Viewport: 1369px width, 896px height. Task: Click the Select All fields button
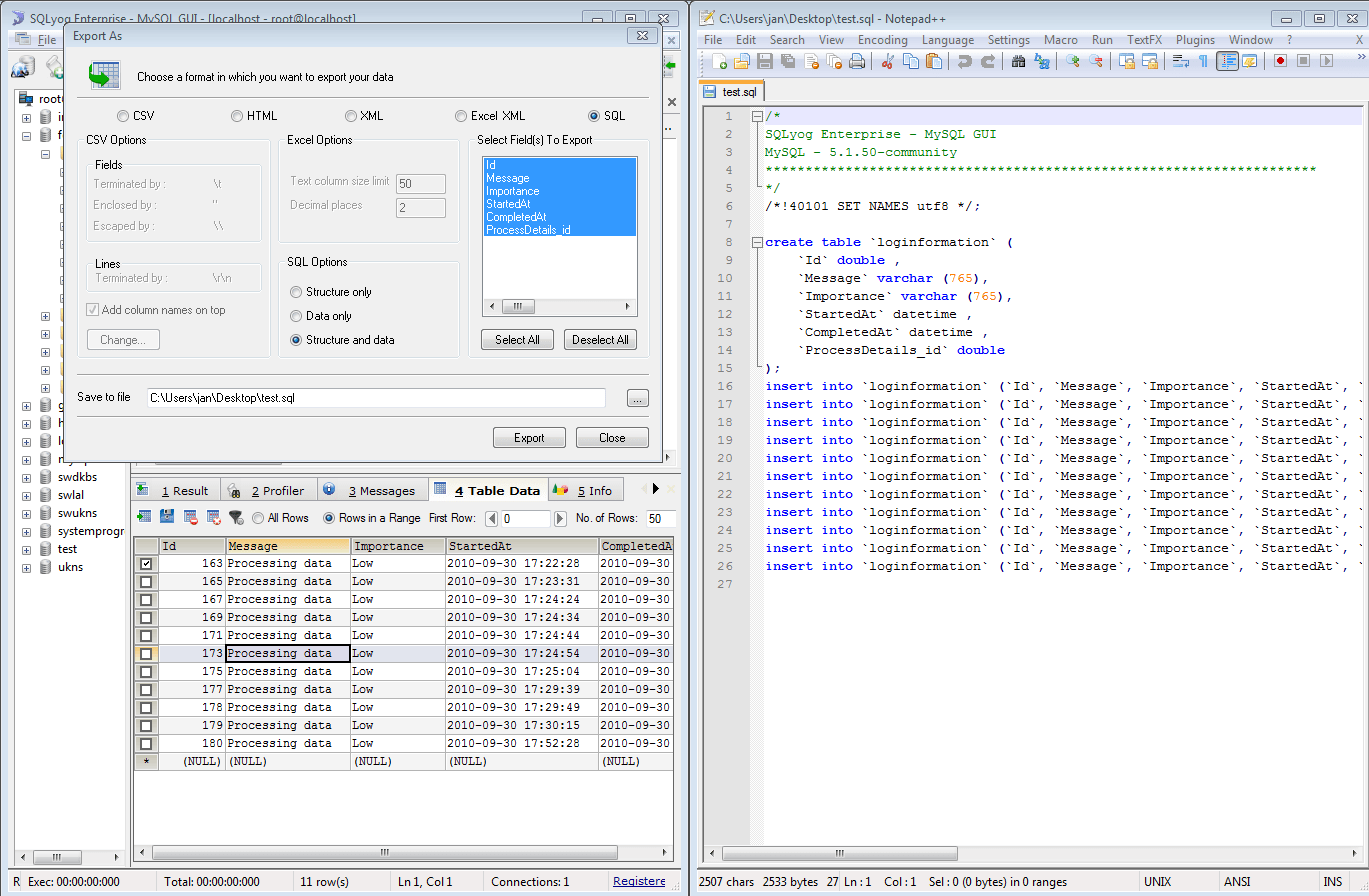(x=517, y=340)
